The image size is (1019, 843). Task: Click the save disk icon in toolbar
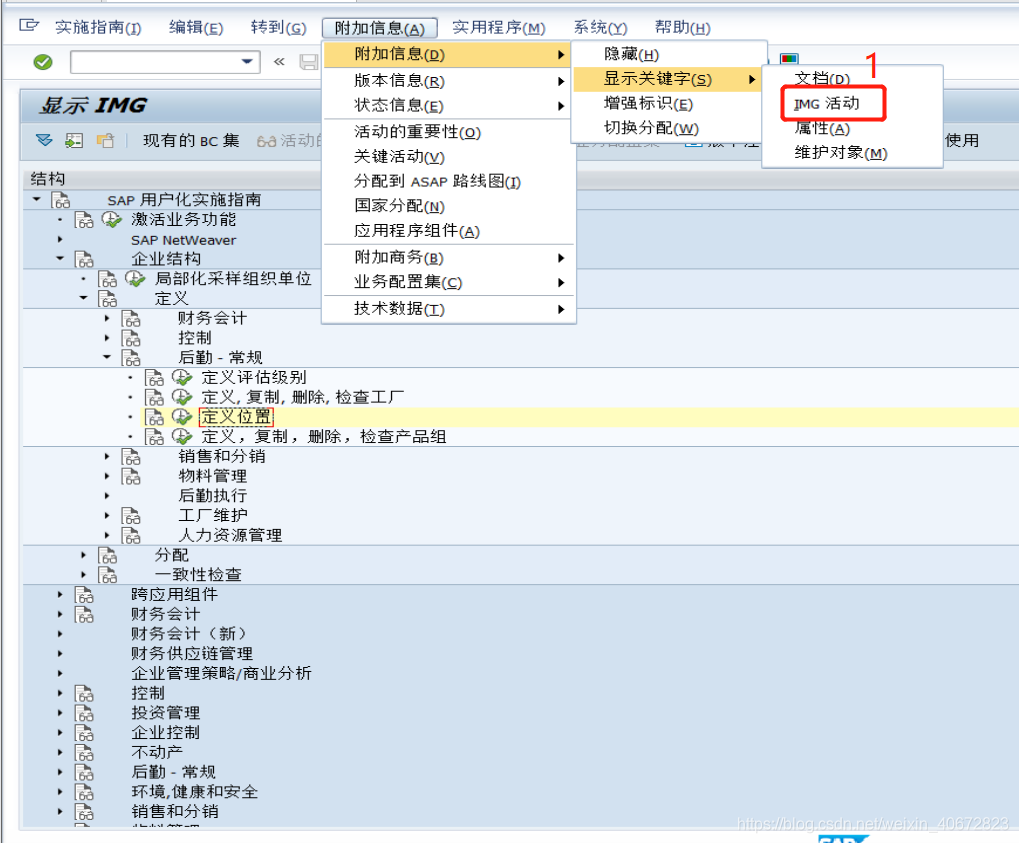point(309,62)
